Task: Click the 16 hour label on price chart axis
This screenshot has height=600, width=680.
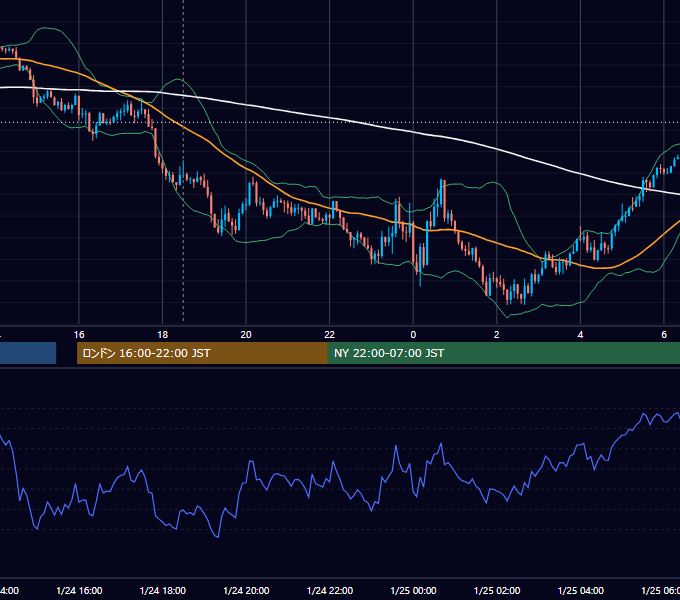Action: (x=79, y=335)
